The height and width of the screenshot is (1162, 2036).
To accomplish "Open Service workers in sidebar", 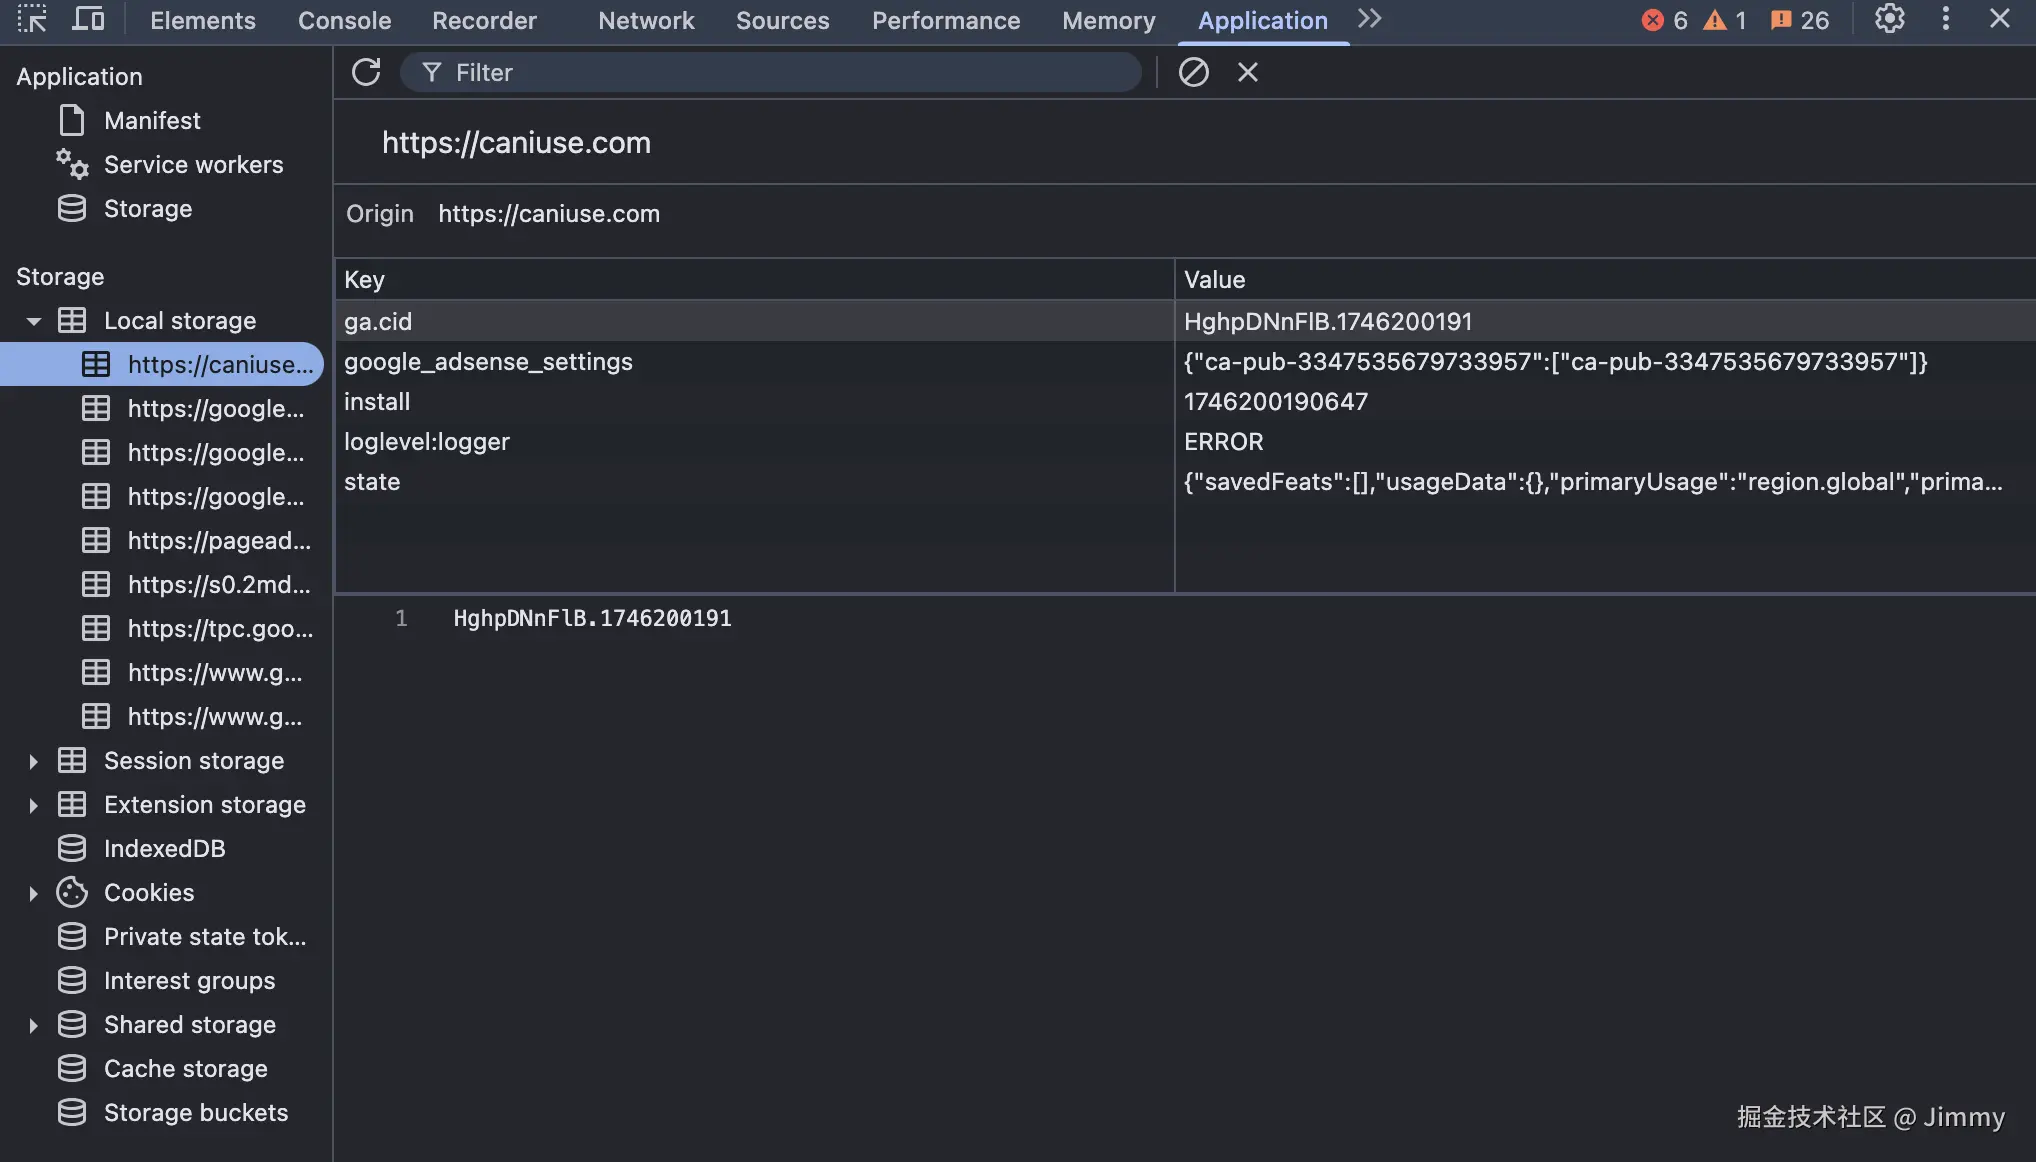I will (x=193, y=165).
